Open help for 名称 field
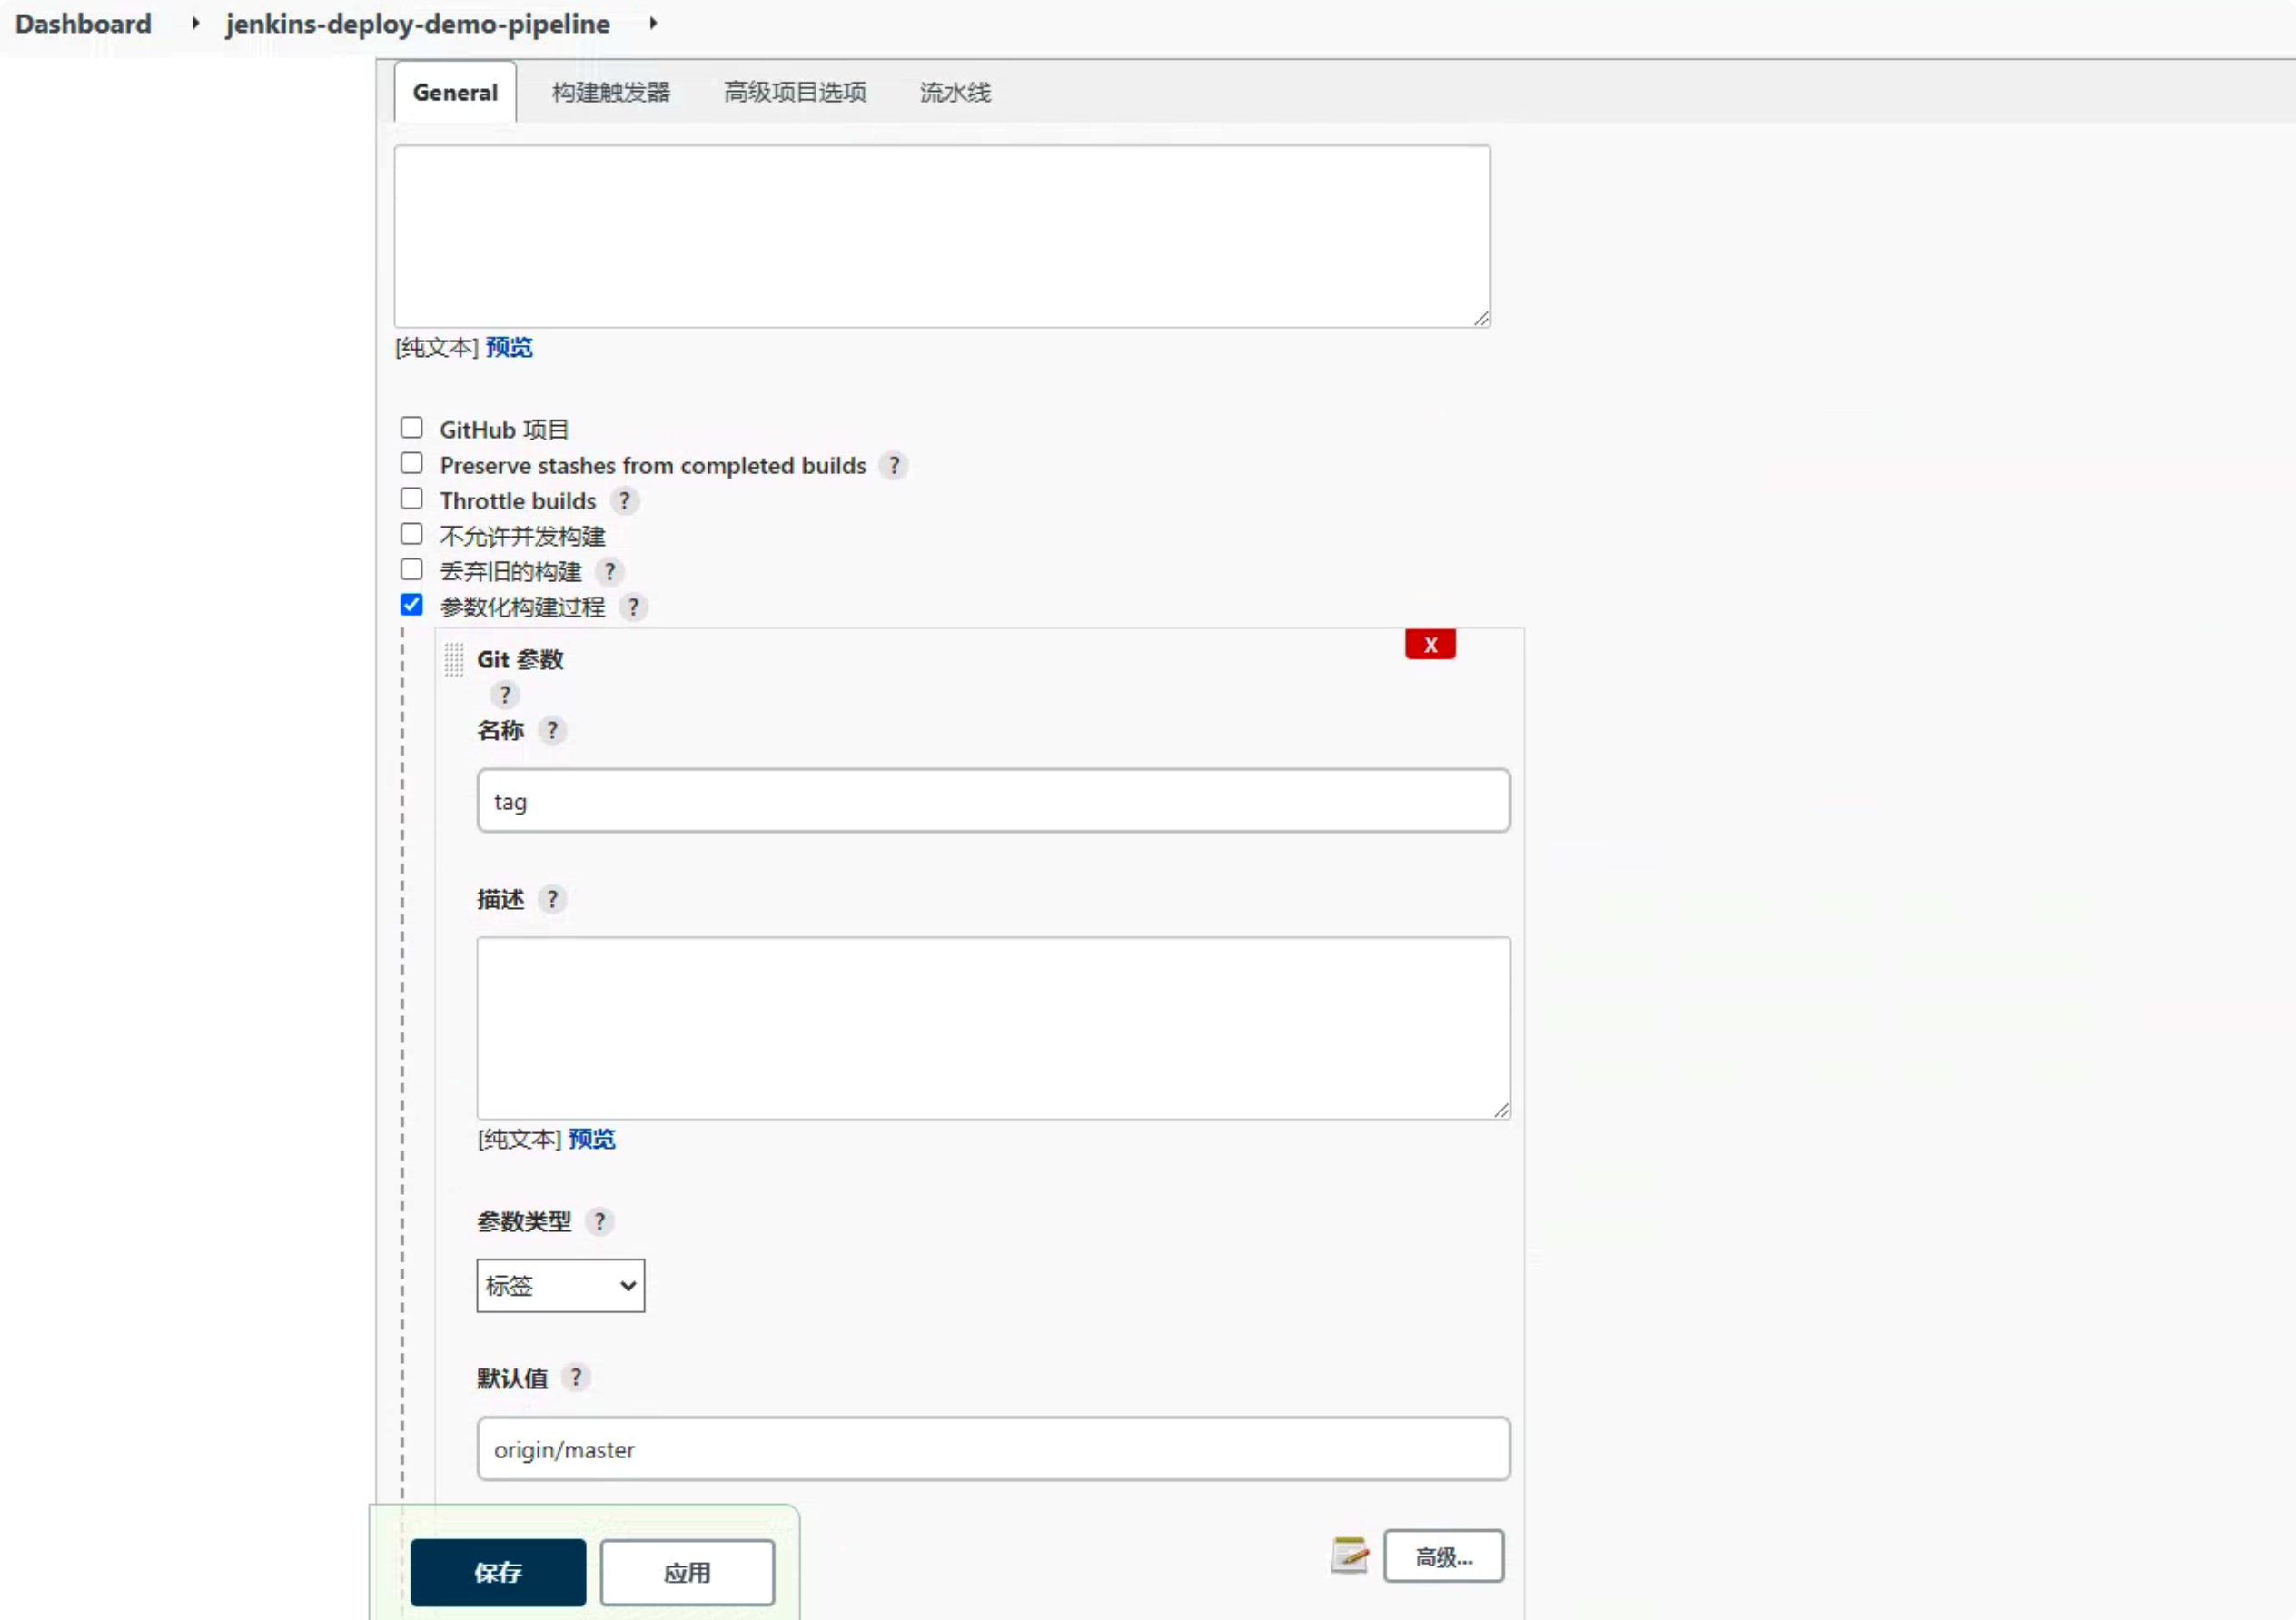Screen dimensions: 2296x1620 (552, 731)
